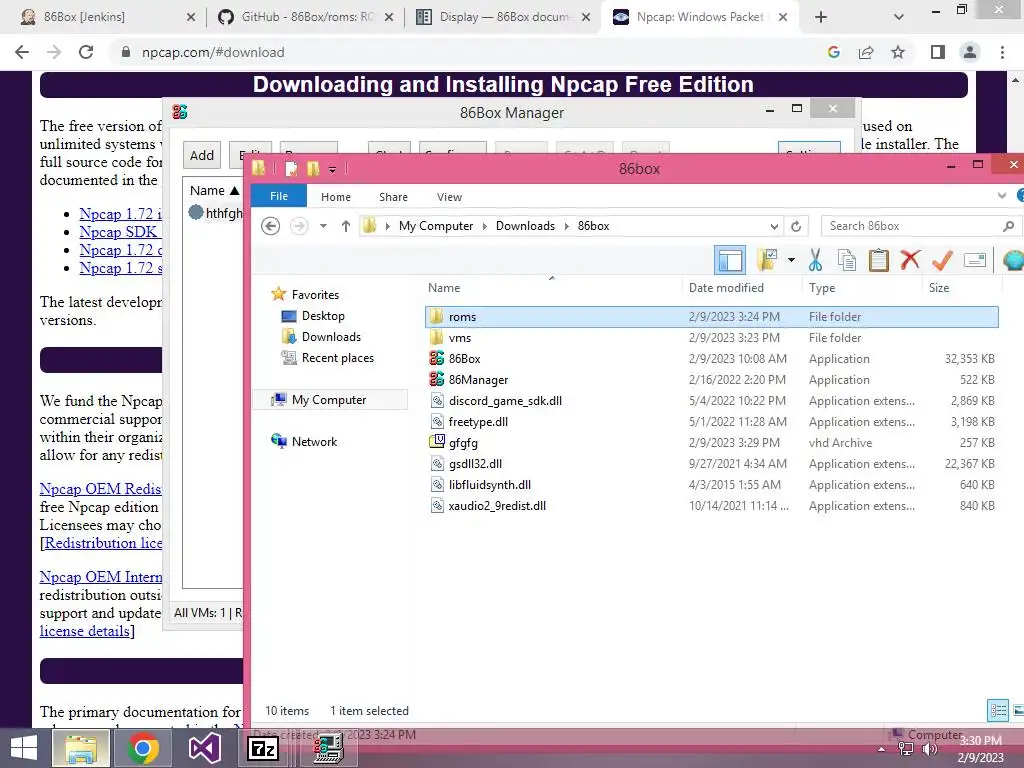The image size is (1024, 768).
Task: Go up one folder level
Action: tap(345, 226)
